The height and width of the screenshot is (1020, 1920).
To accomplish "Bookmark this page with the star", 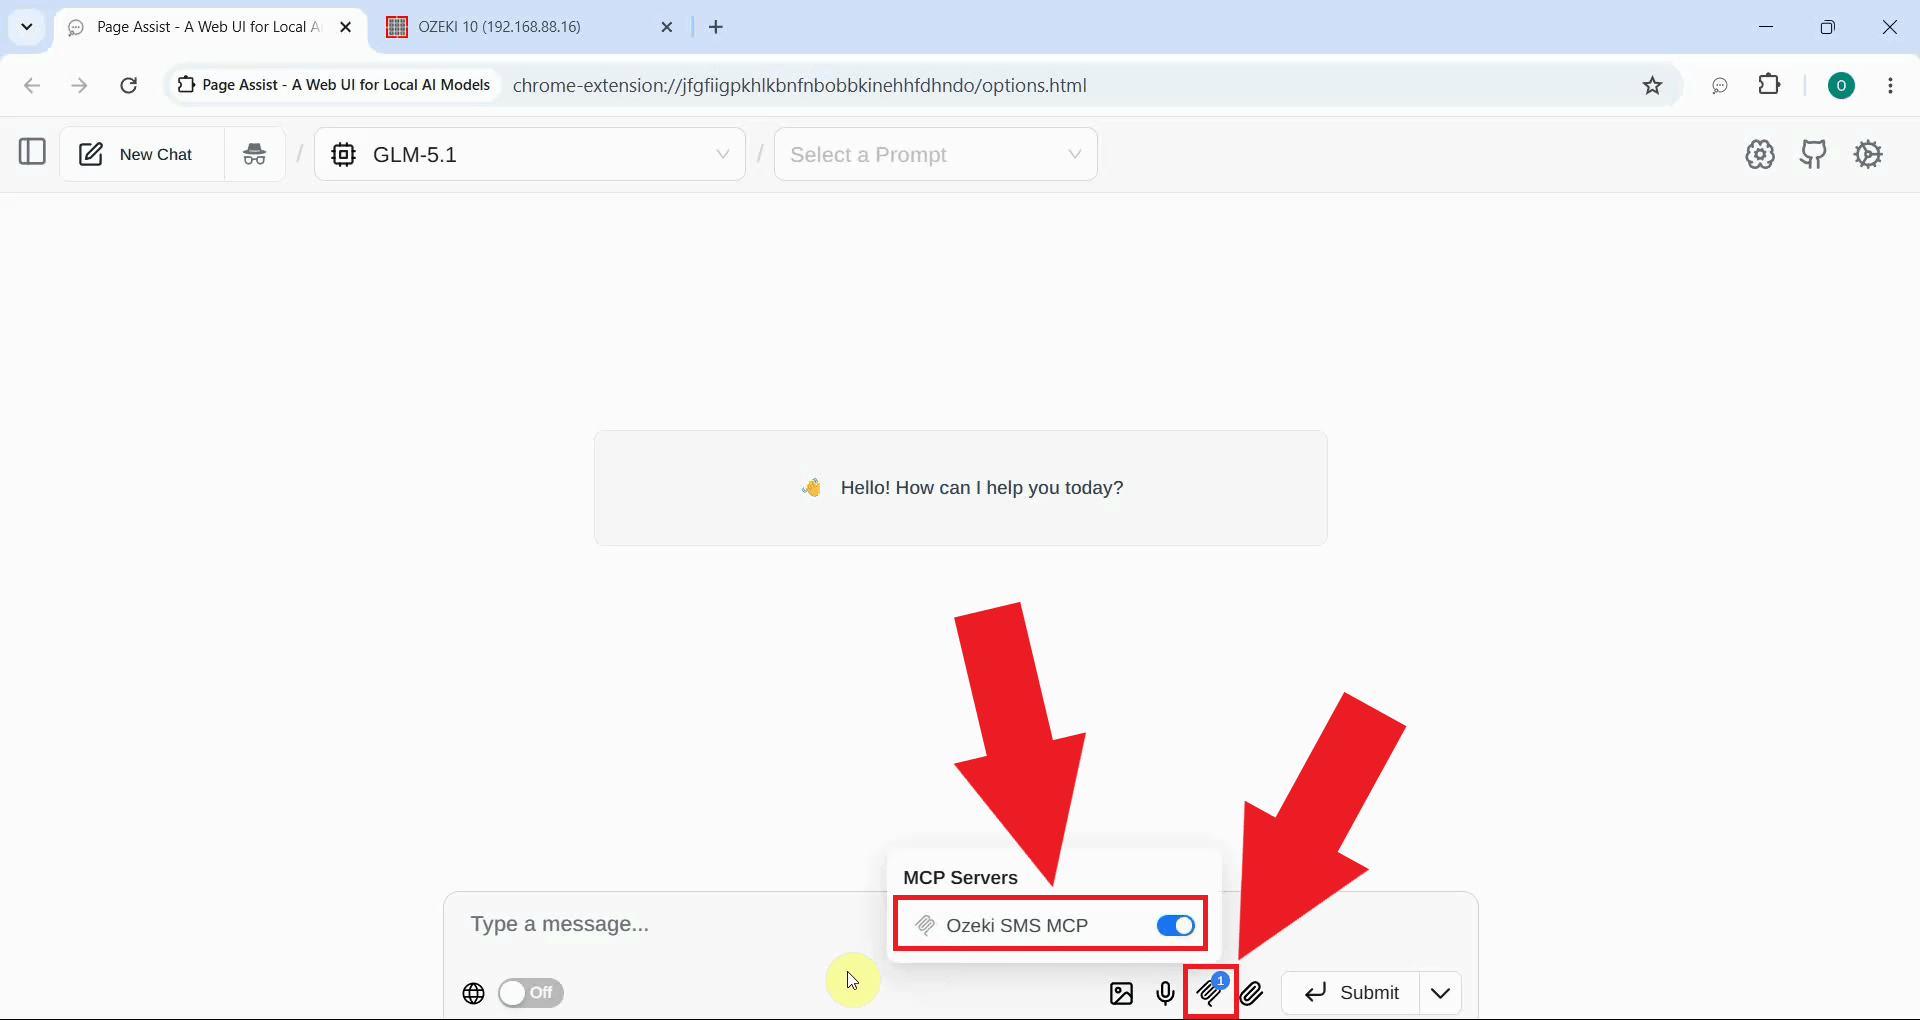I will tap(1652, 85).
